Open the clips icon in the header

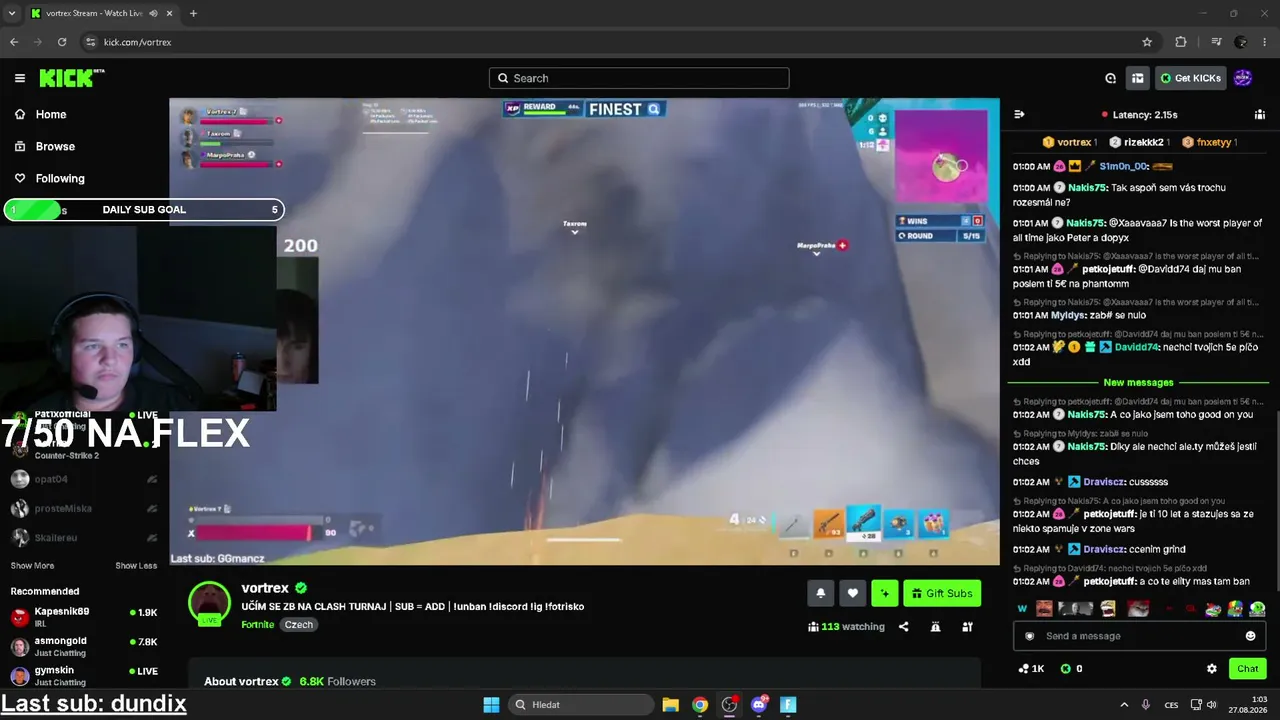pyautogui.click(x=1110, y=78)
